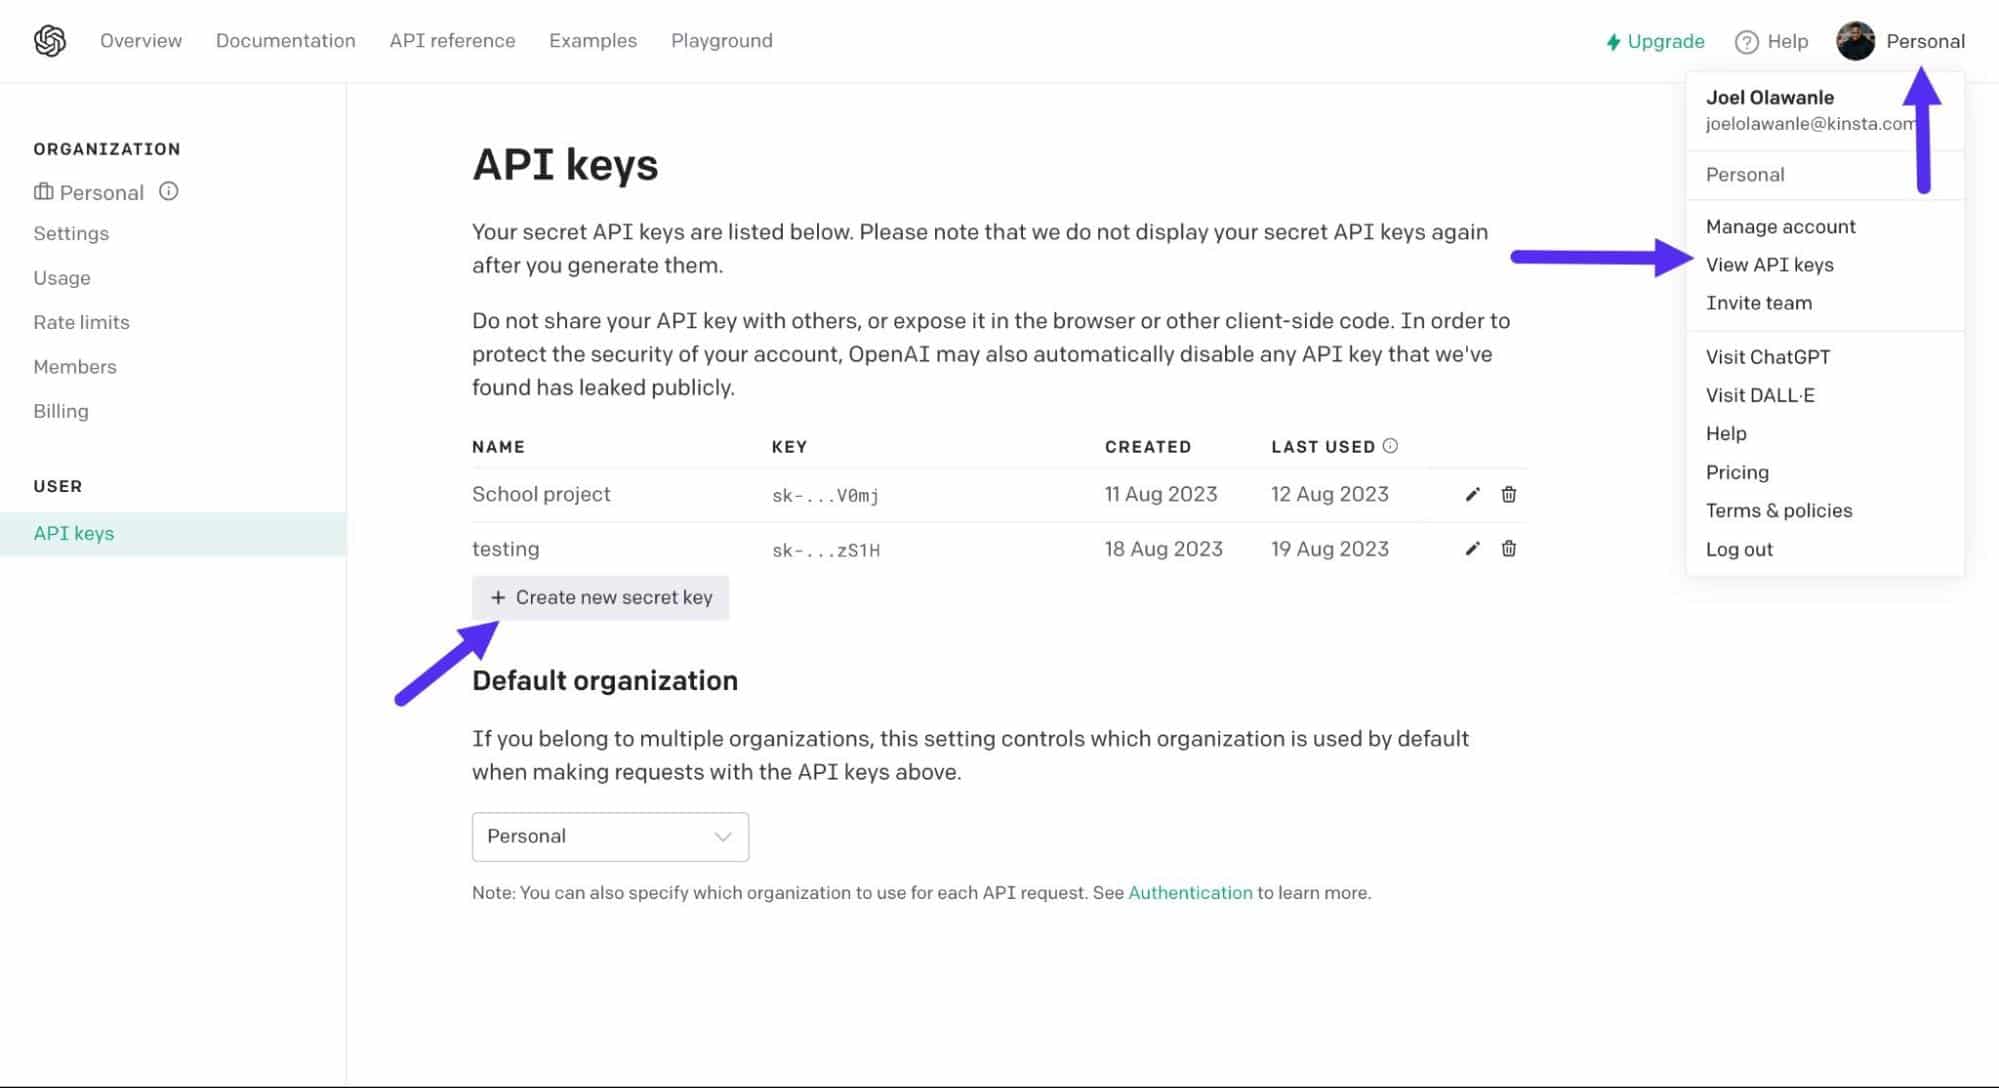Click the delete trash icon for School project key
The image size is (1999, 1088).
point(1507,494)
